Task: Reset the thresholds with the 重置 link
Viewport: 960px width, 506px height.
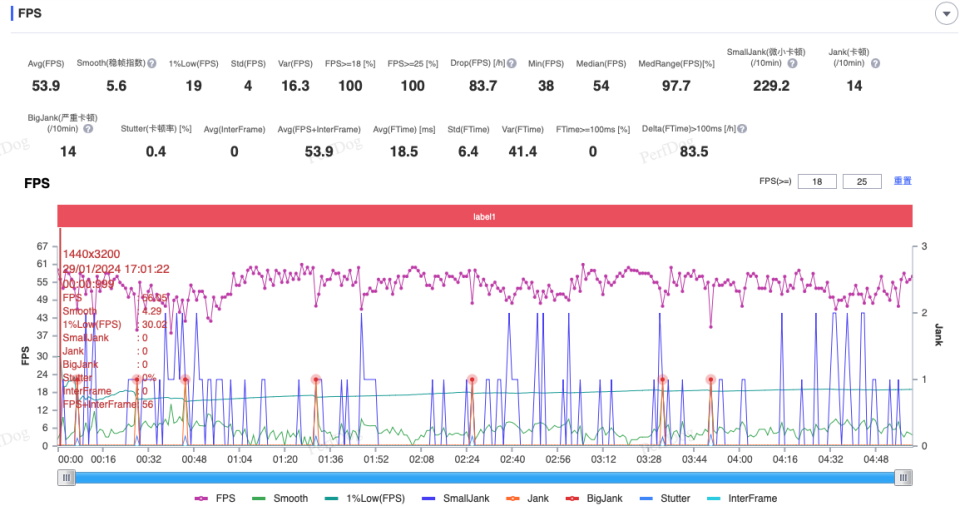Action: point(902,181)
